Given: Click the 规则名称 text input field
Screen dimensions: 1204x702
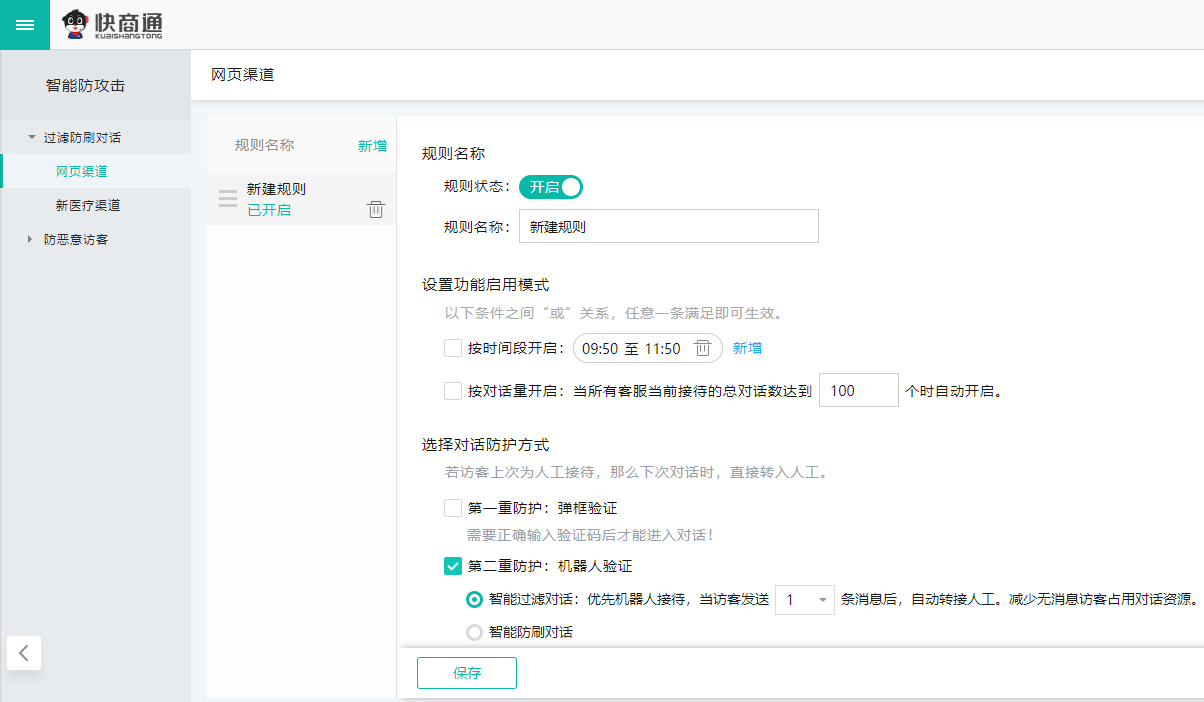Looking at the screenshot, I should [x=668, y=226].
